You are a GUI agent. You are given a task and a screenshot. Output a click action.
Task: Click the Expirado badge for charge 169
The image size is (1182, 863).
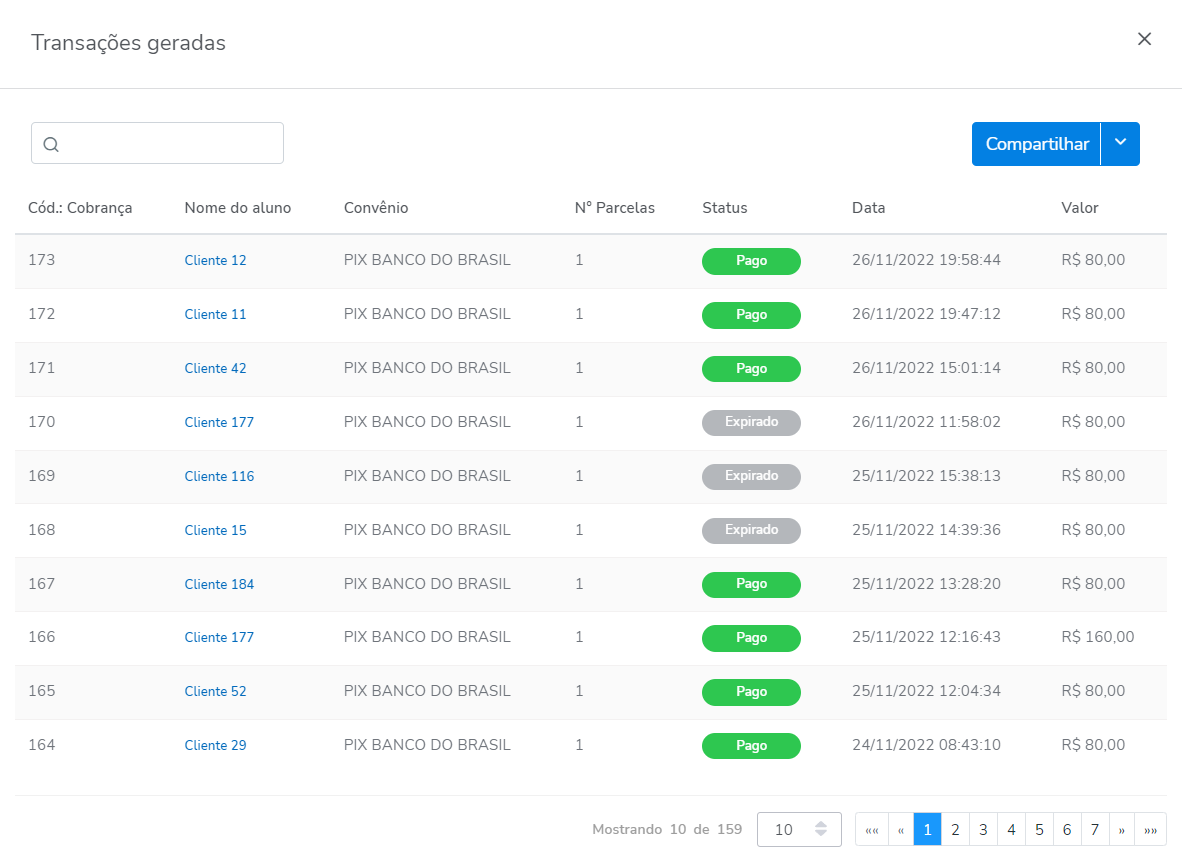pyautogui.click(x=751, y=476)
